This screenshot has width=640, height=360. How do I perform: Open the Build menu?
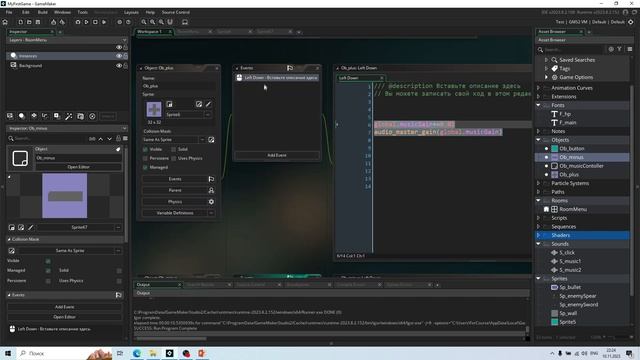pos(42,12)
